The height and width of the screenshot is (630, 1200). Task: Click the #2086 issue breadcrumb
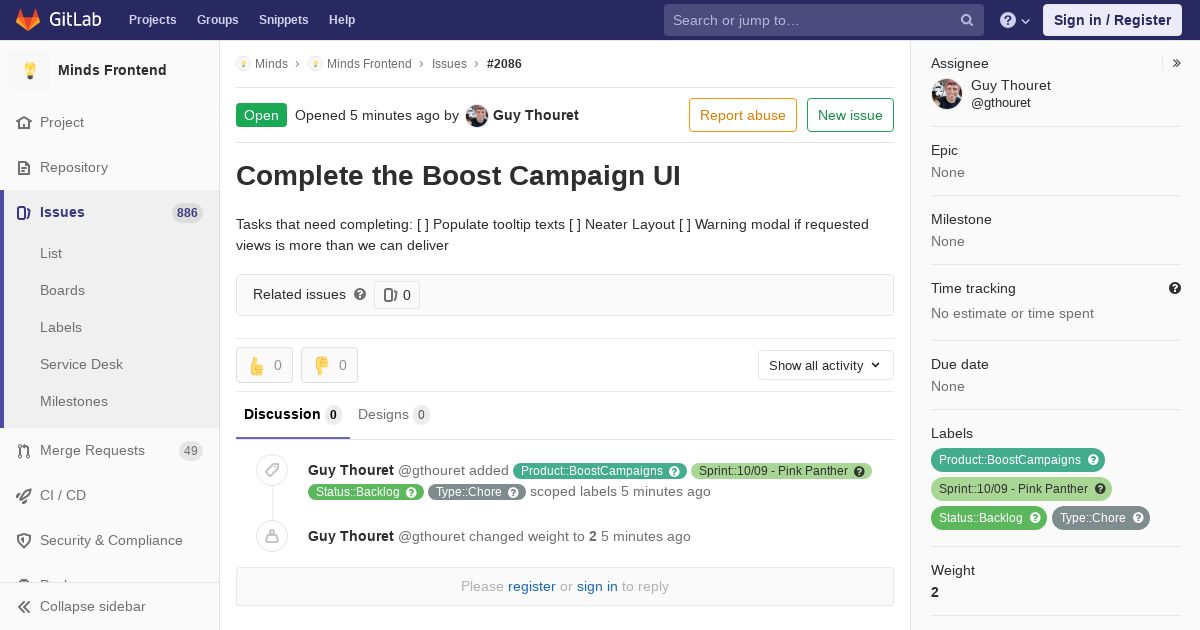coord(504,63)
